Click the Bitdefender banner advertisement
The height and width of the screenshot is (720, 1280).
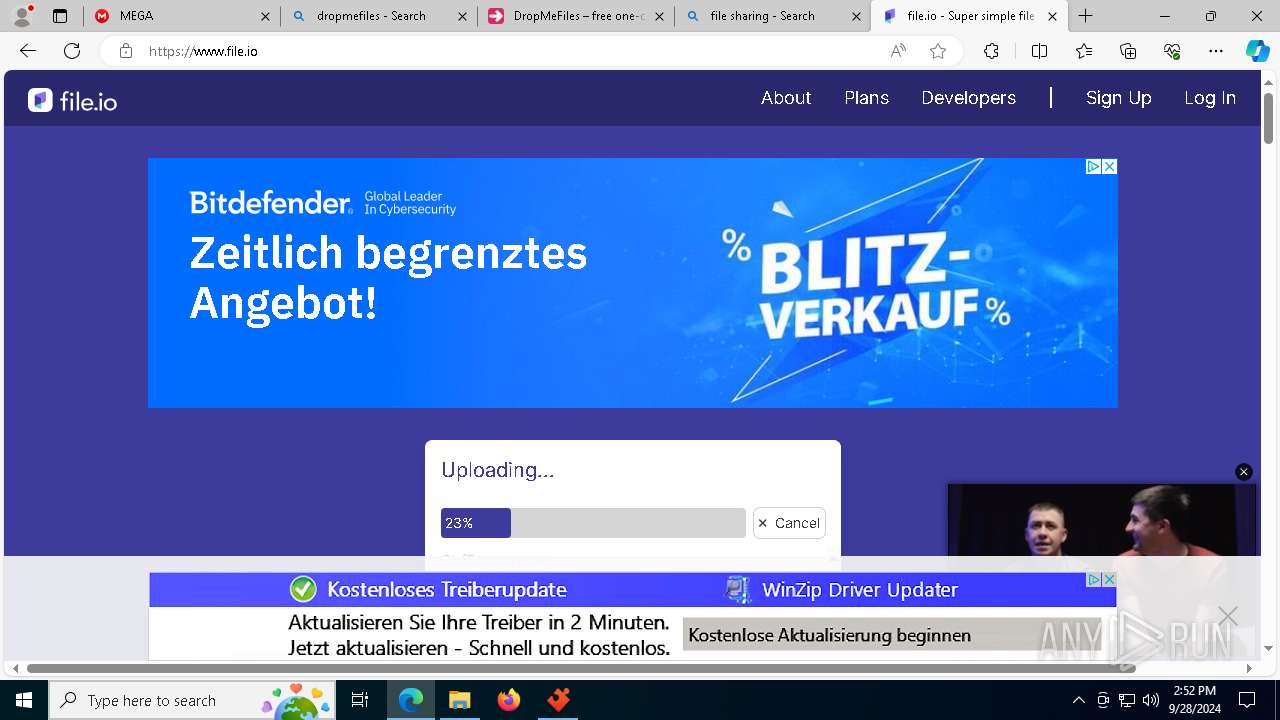tap(632, 283)
